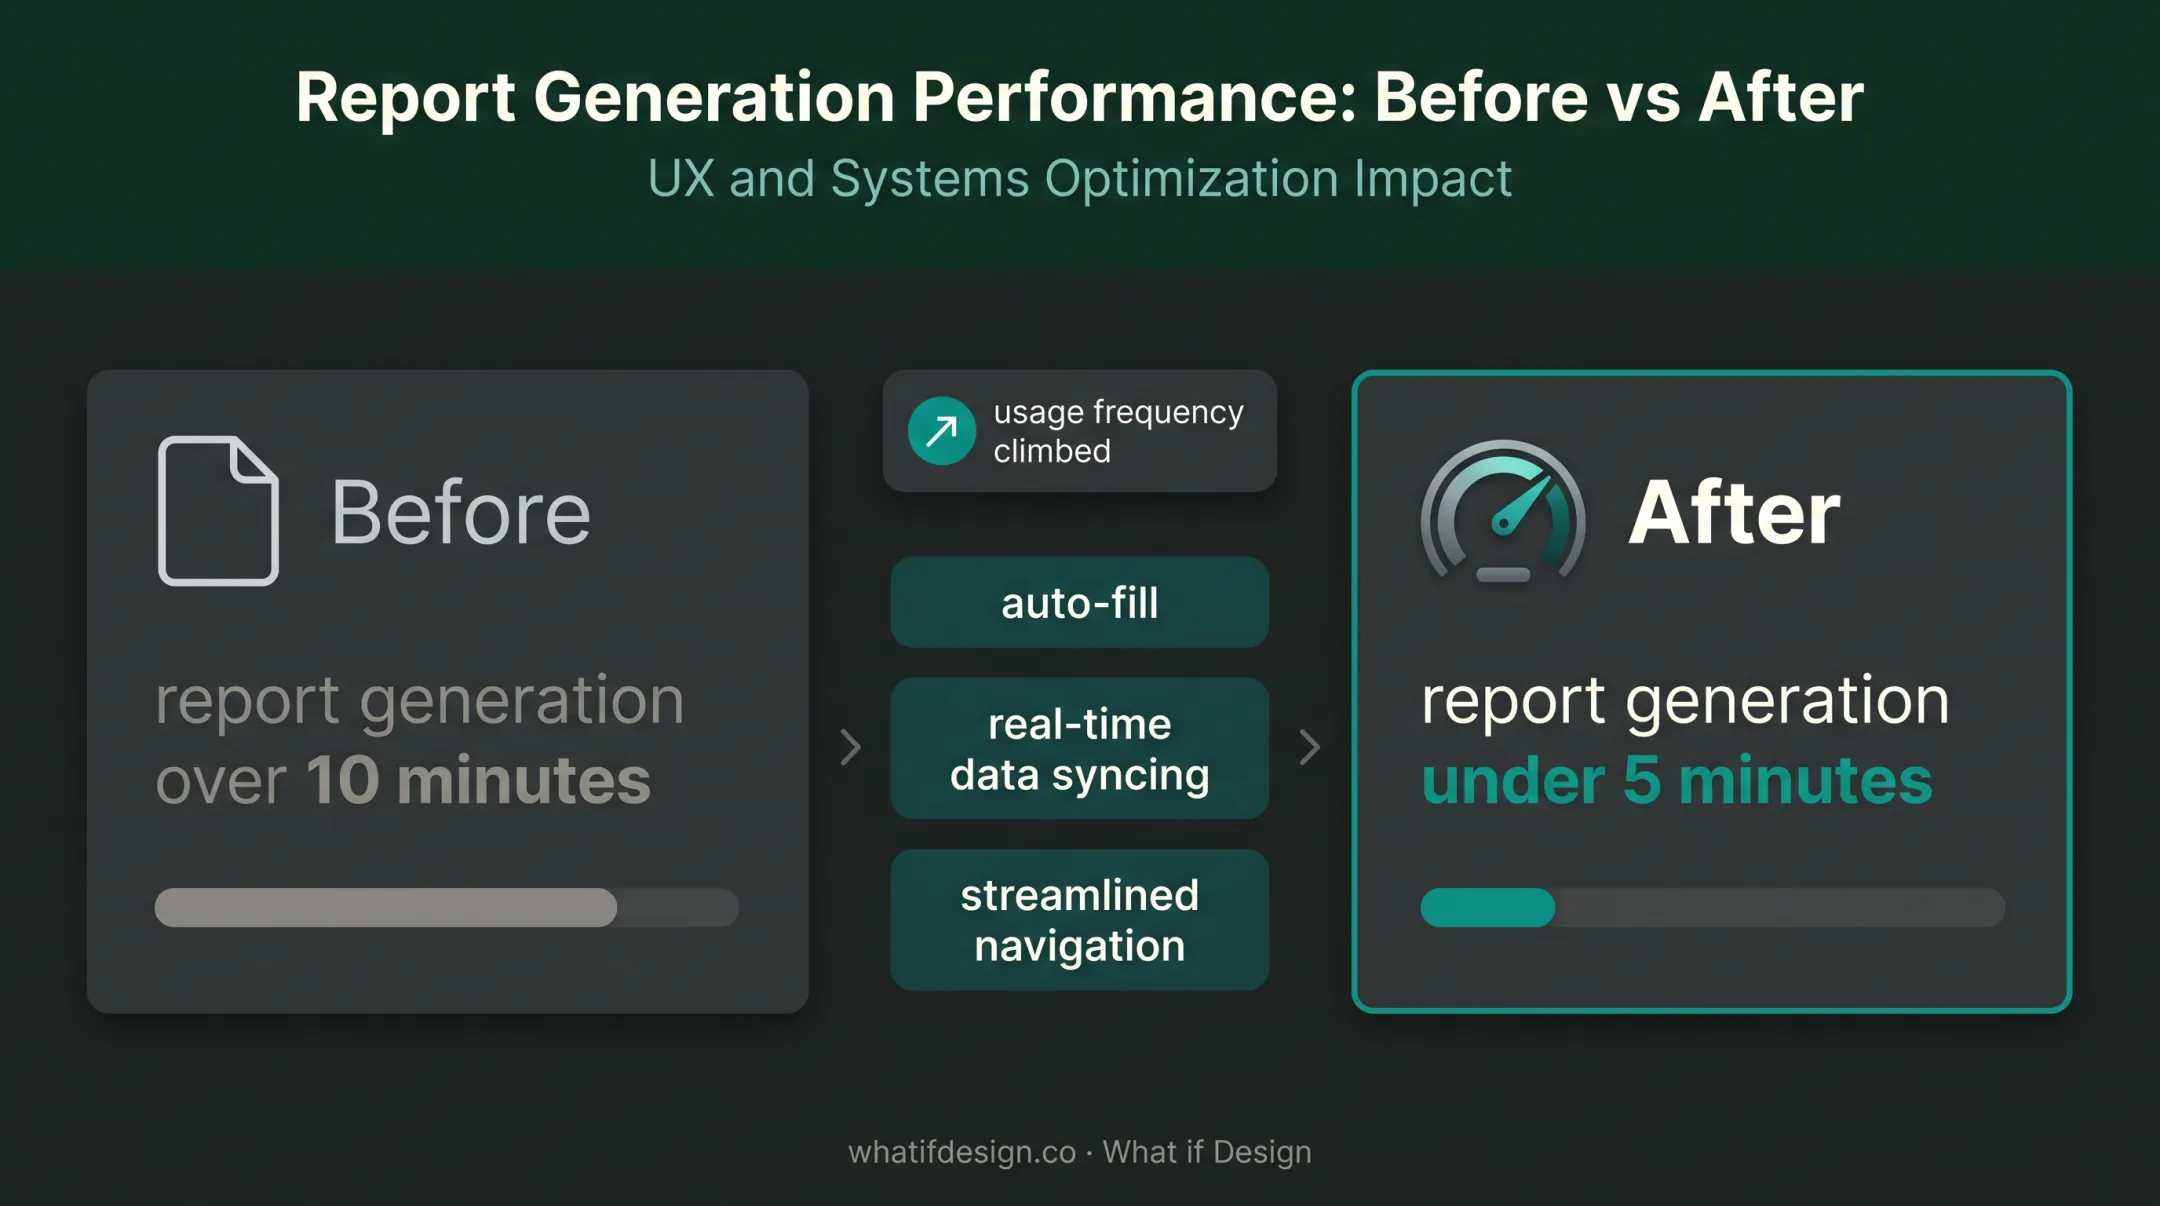Click the chevron arrow before the After card
The image size is (2160, 1206).
[1310, 747]
